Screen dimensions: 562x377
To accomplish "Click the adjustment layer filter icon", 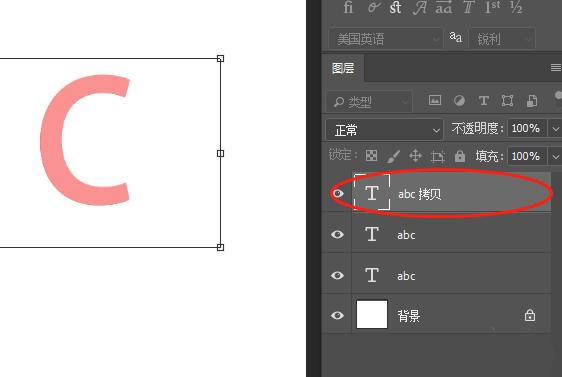I will coord(459,101).
